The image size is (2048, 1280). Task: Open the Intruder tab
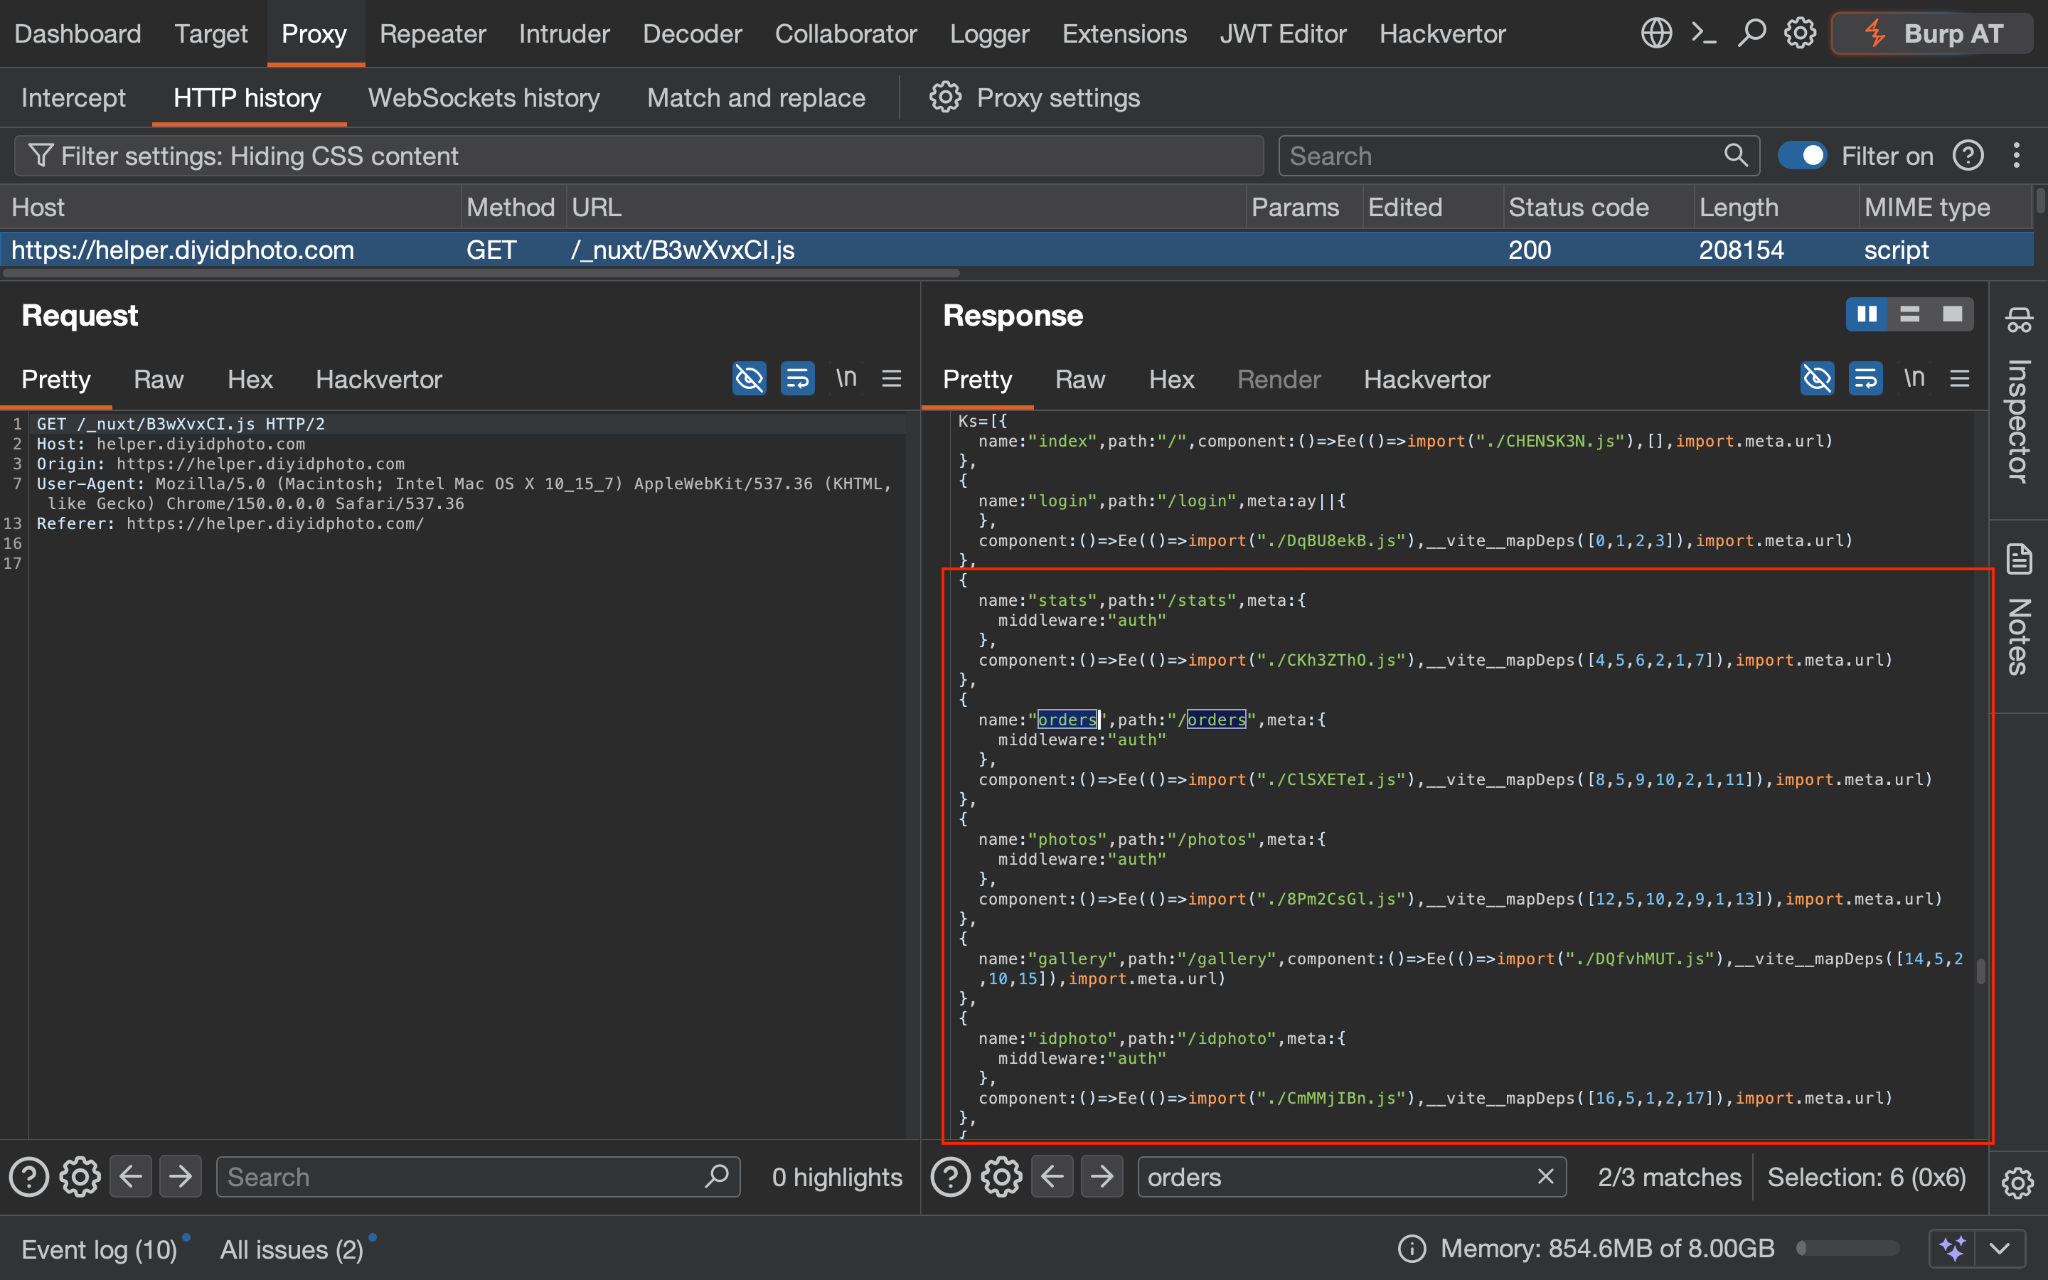(564, 33)
